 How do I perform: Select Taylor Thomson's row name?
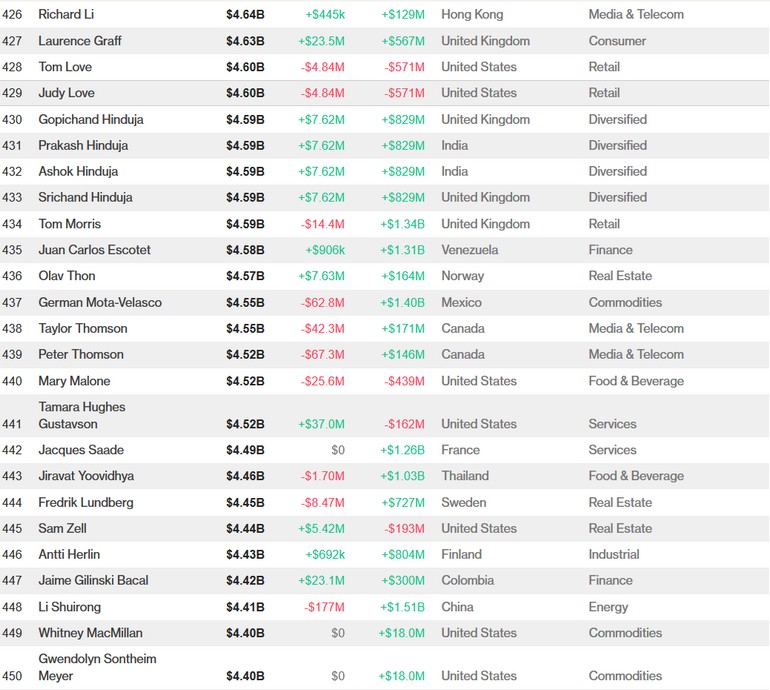coord(83,328)
